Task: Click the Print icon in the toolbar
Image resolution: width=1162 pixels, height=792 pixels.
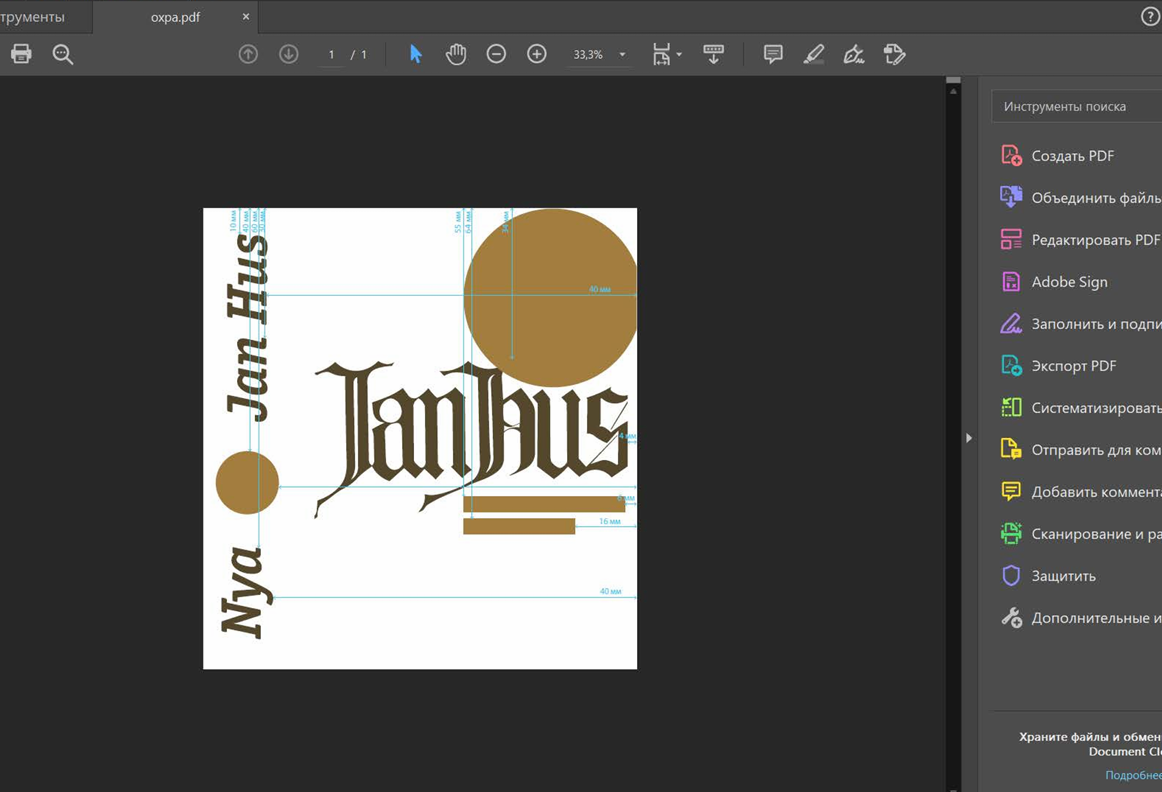Action: pos(21,54)
